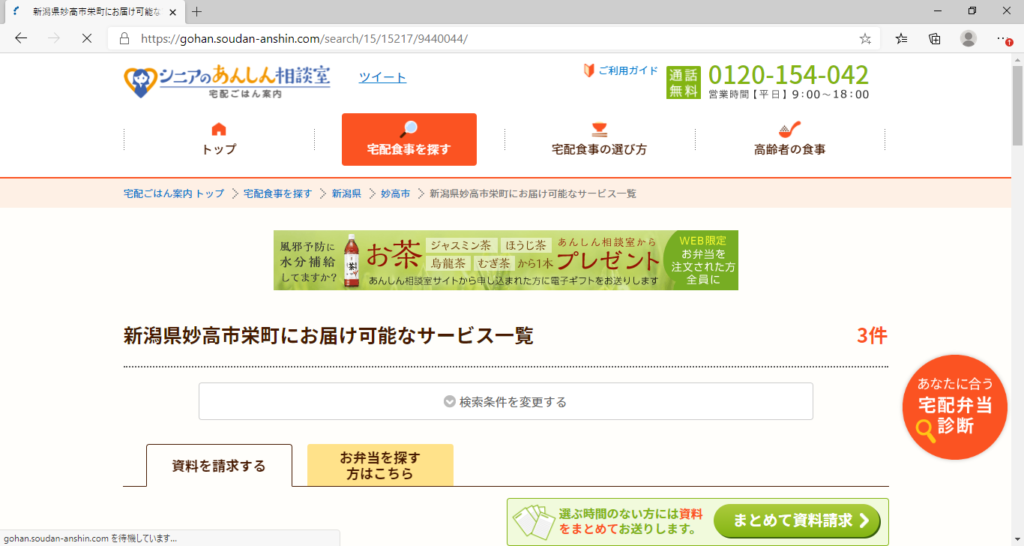Go to the トップ menu
1024x546 pixels.
219,139
